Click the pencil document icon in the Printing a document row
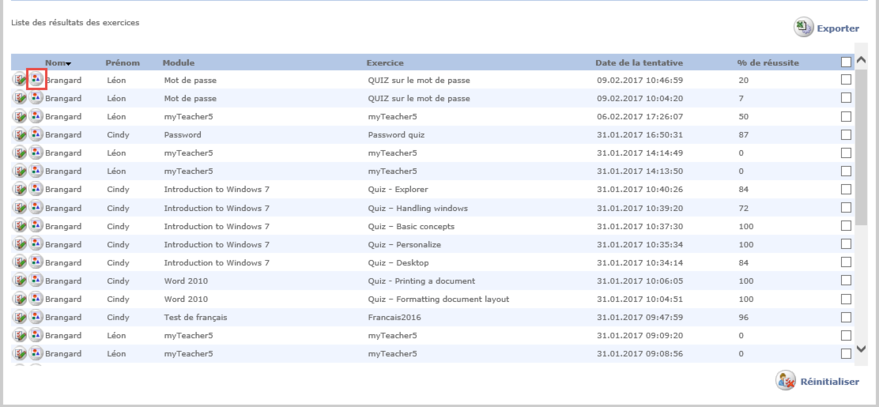Viewport: 879px width, 407px height. pyautogui.click(x=20, y=281)
